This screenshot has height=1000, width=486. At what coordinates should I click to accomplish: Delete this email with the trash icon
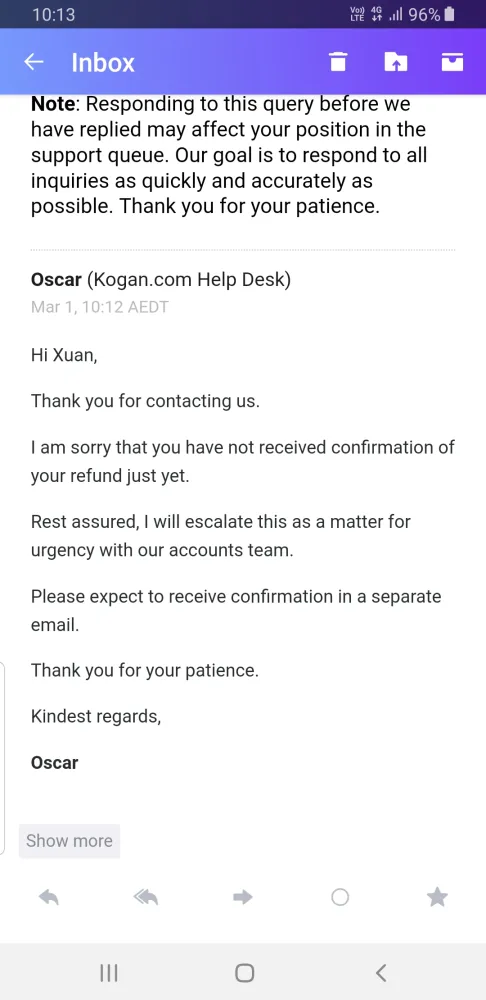pos(338,62)
